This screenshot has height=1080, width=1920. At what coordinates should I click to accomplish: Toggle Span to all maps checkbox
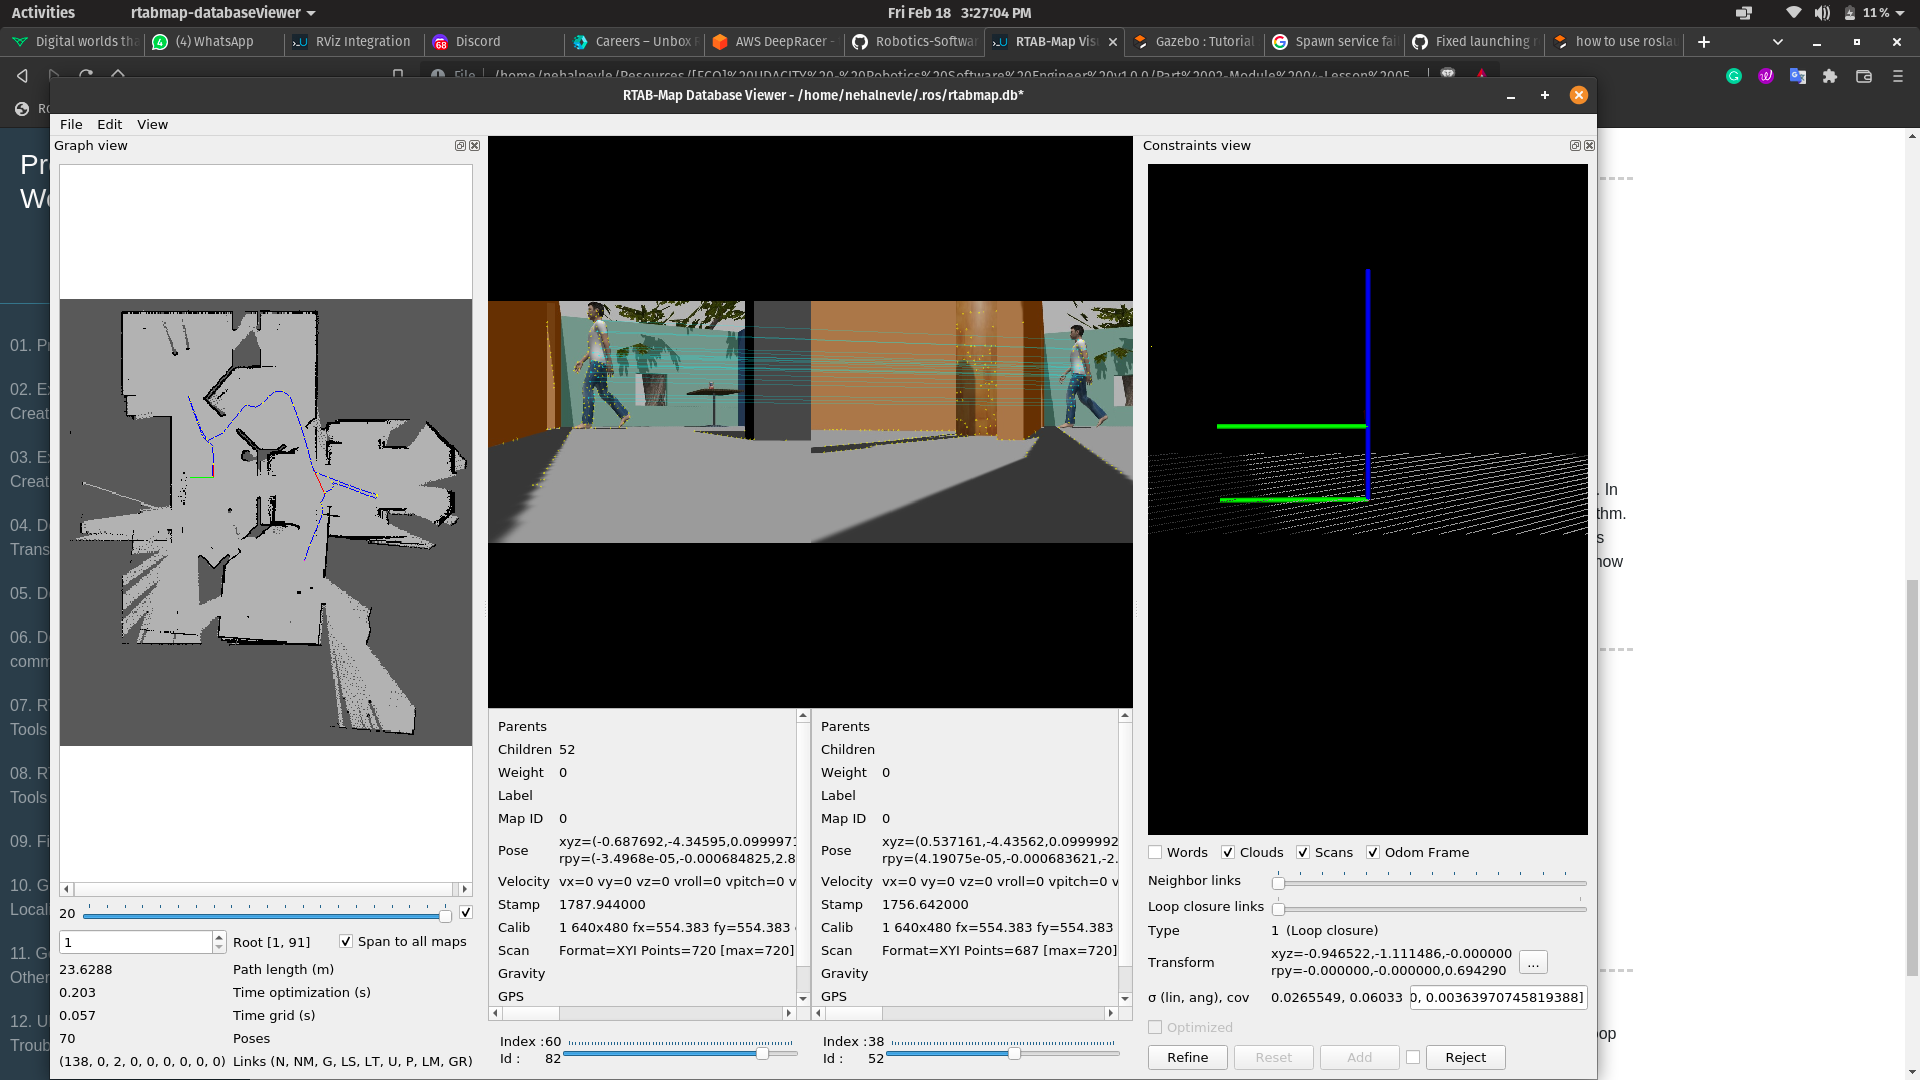[346, 942]
